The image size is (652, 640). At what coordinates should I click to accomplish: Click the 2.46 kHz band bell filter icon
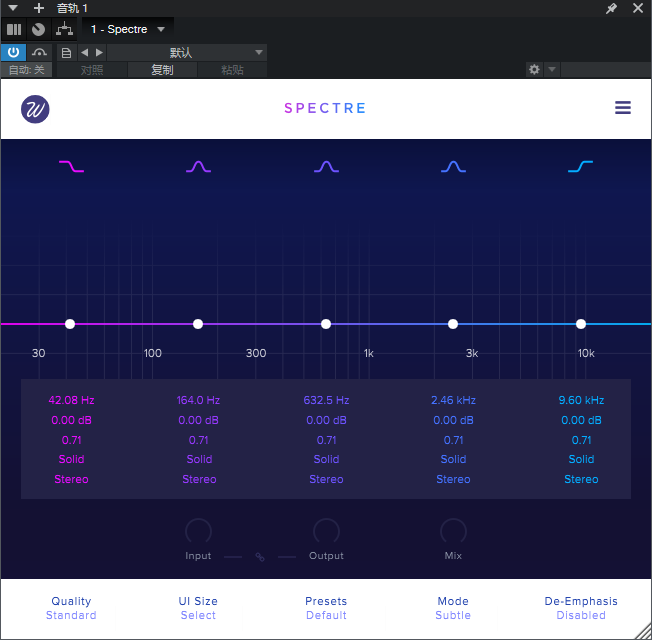pos(453,166)
